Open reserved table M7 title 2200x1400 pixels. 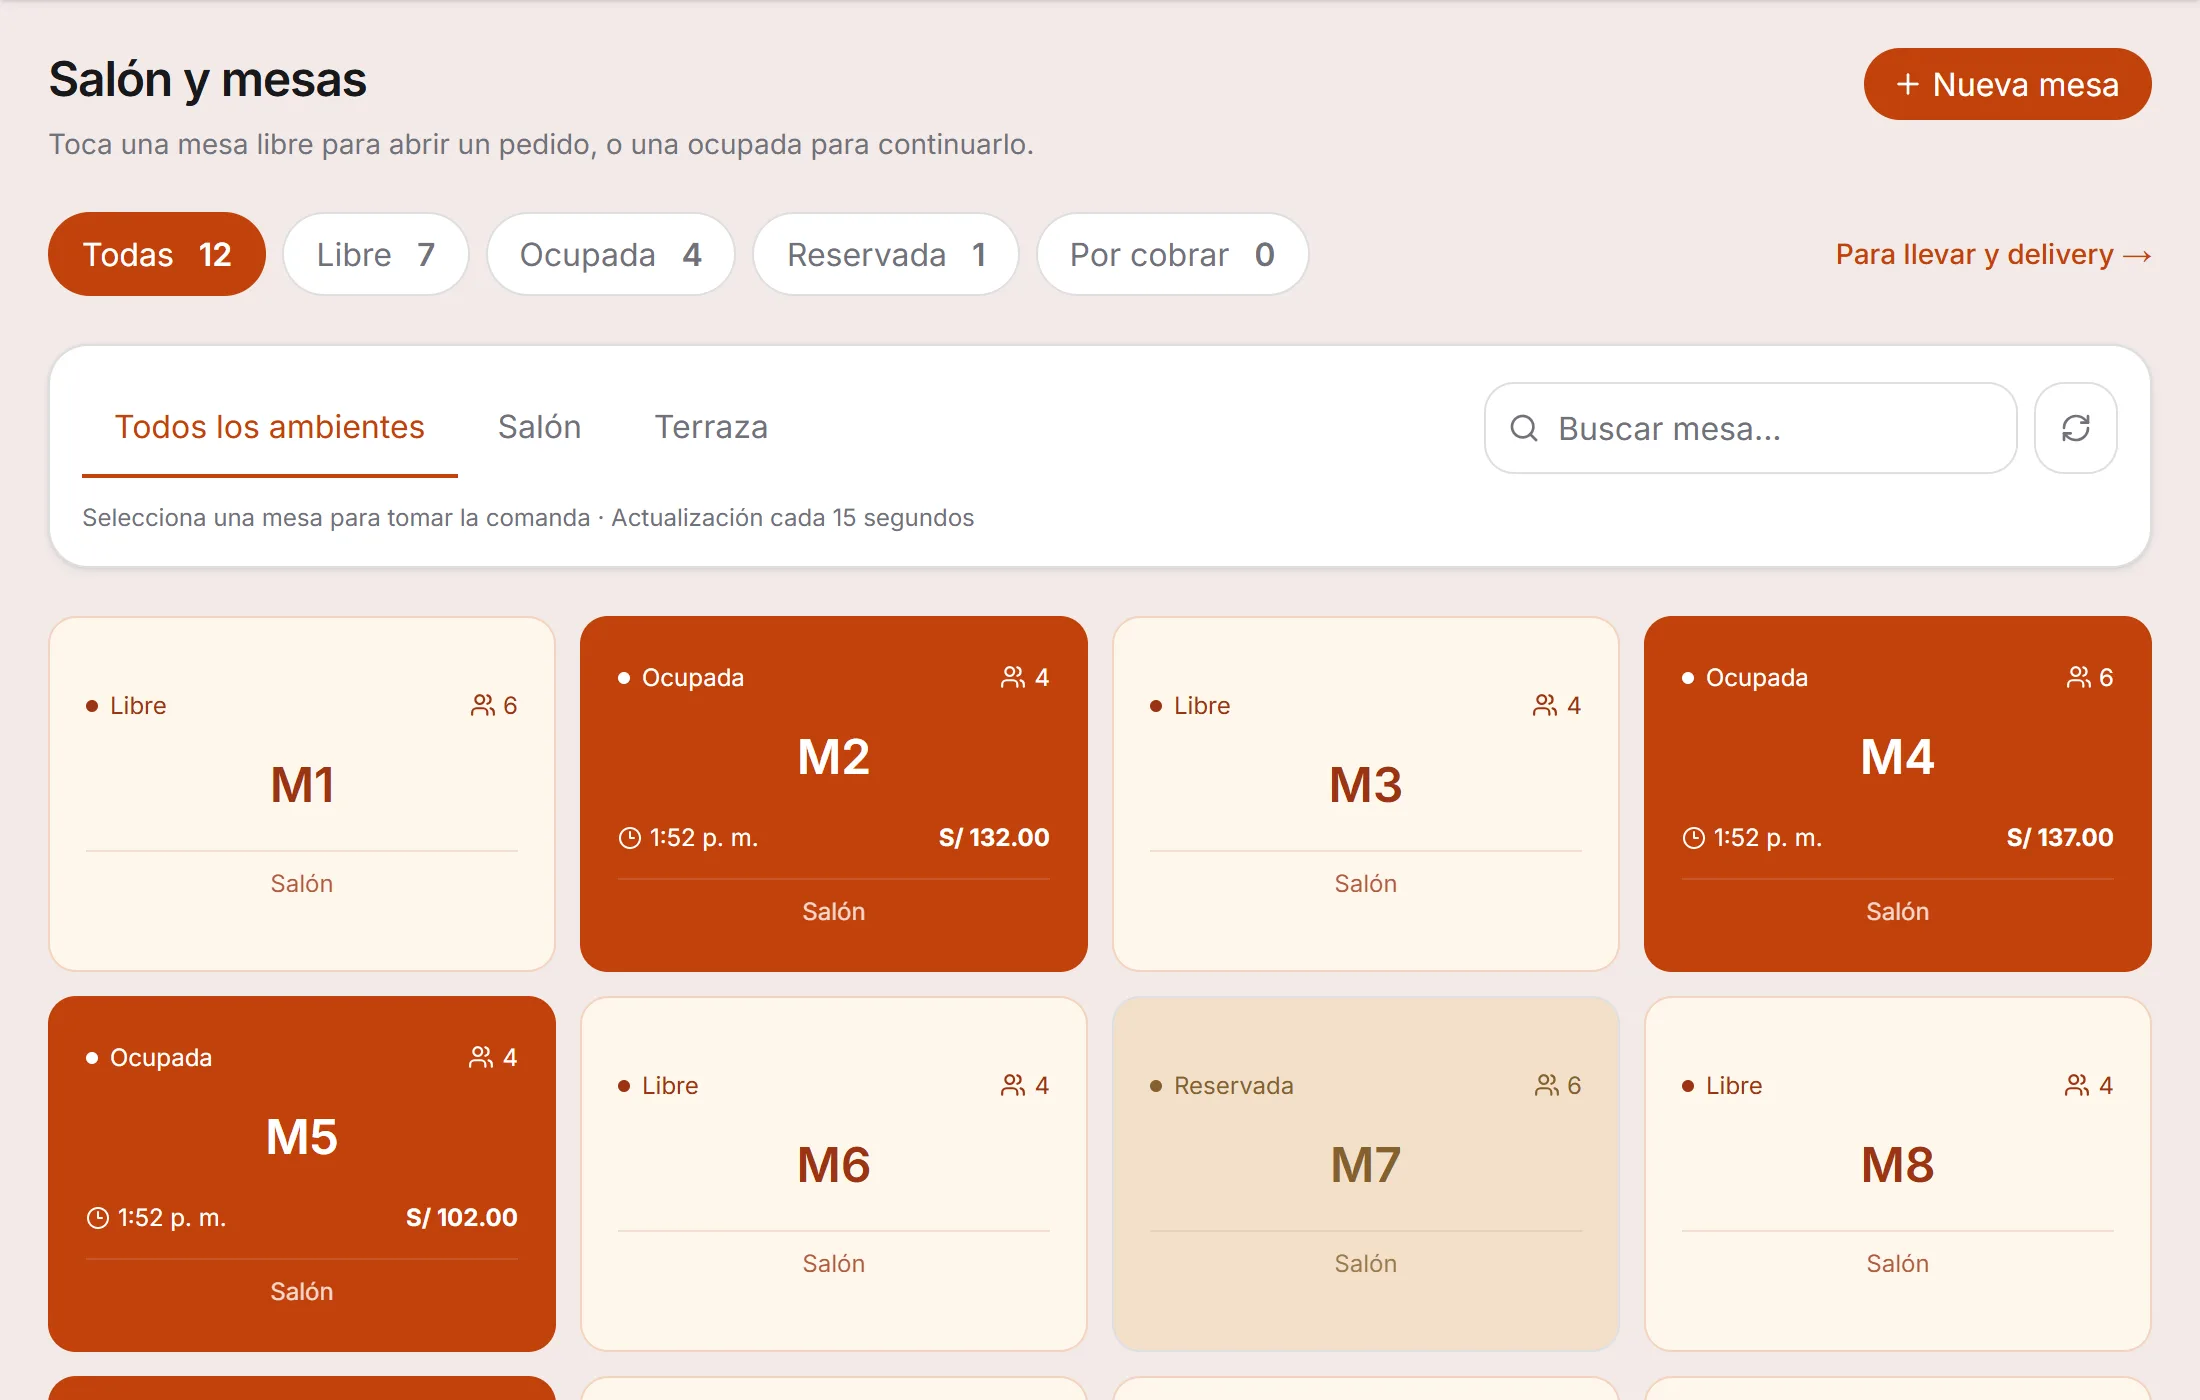point(1366,1165)
